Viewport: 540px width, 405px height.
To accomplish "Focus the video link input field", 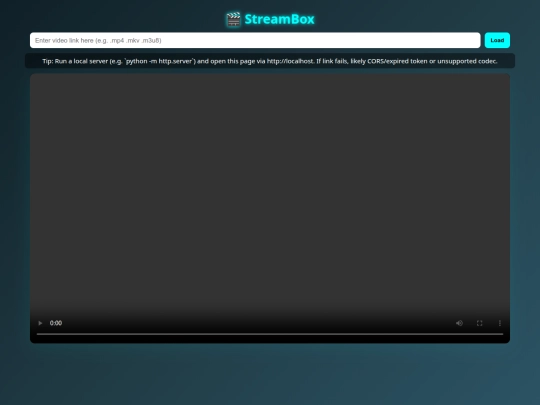I will tap(255, 40).
